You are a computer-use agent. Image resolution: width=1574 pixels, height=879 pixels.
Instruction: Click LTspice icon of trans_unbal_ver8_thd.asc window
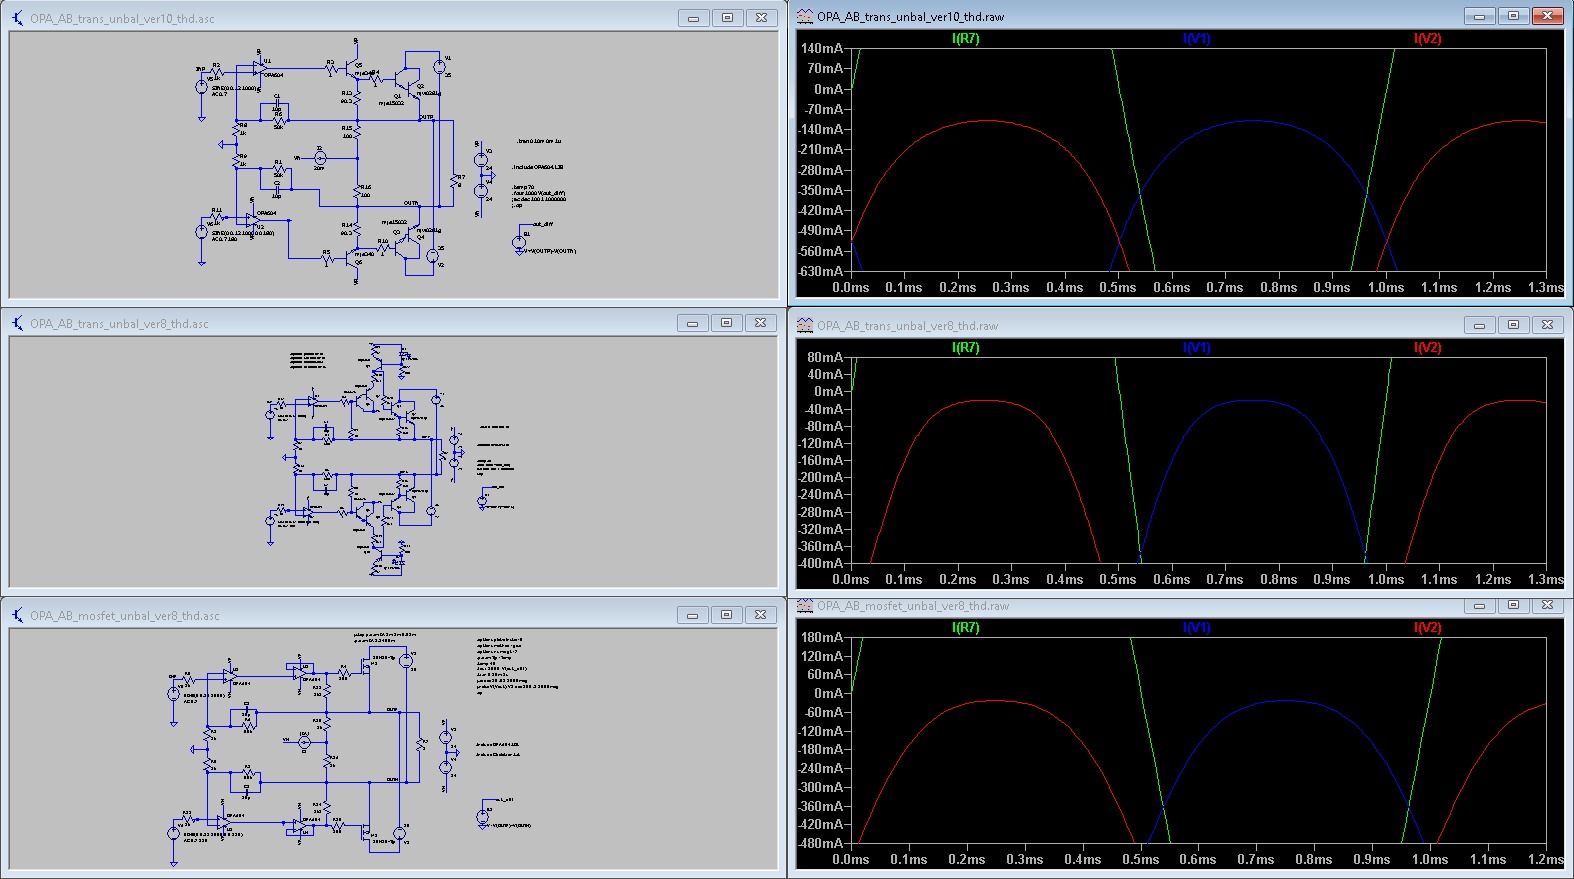18,323
